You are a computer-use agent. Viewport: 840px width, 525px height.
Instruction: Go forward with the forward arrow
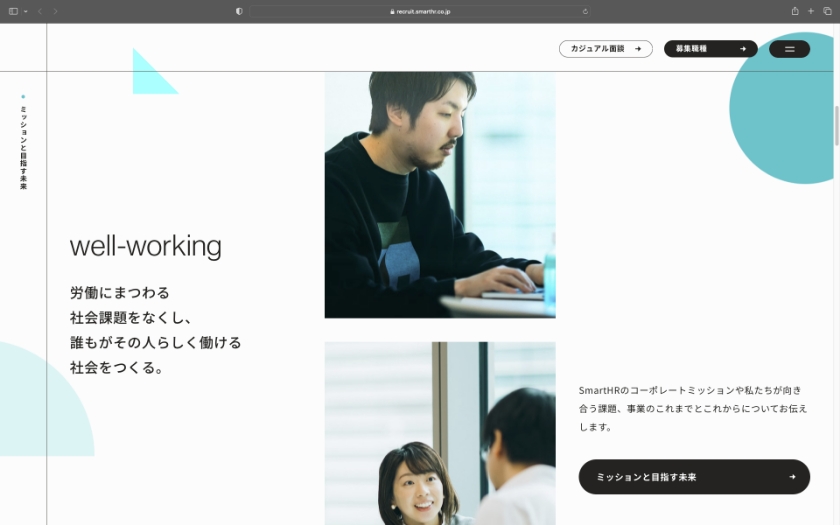55,11
